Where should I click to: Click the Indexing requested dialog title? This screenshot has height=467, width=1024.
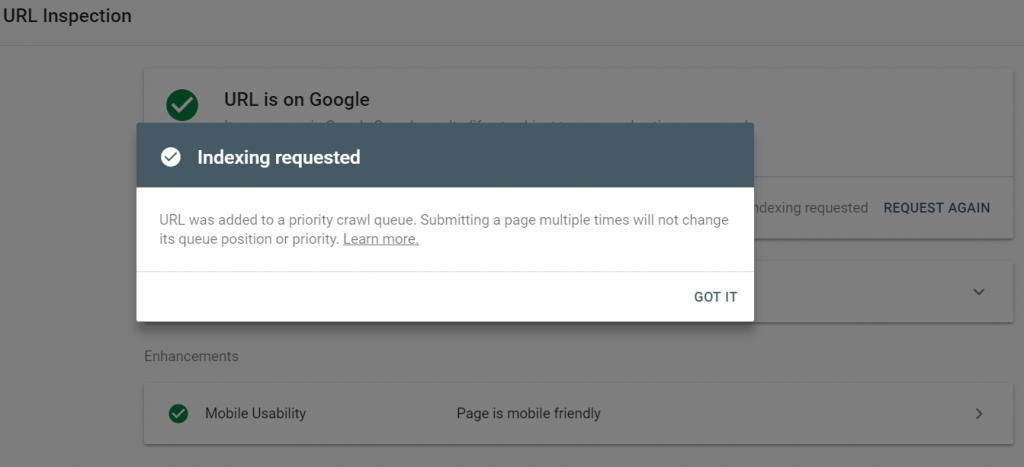[x=279, y=157]
